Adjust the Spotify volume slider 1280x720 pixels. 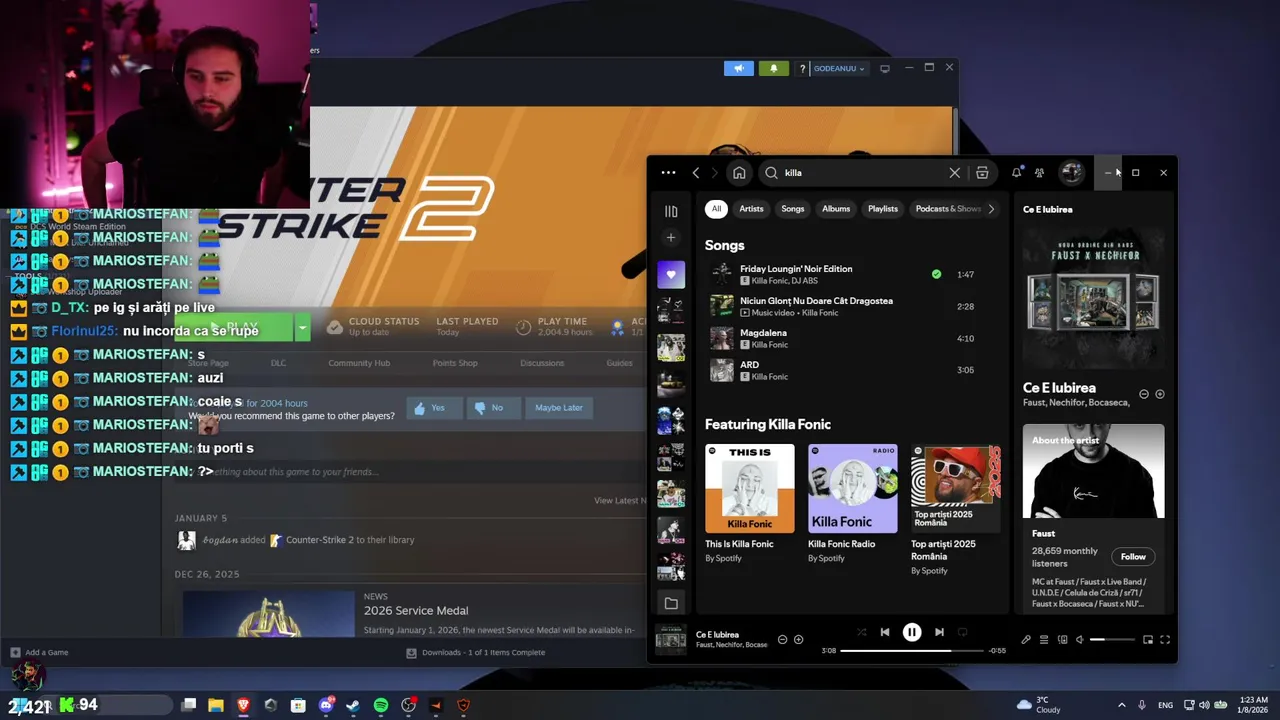point(1114,640)
